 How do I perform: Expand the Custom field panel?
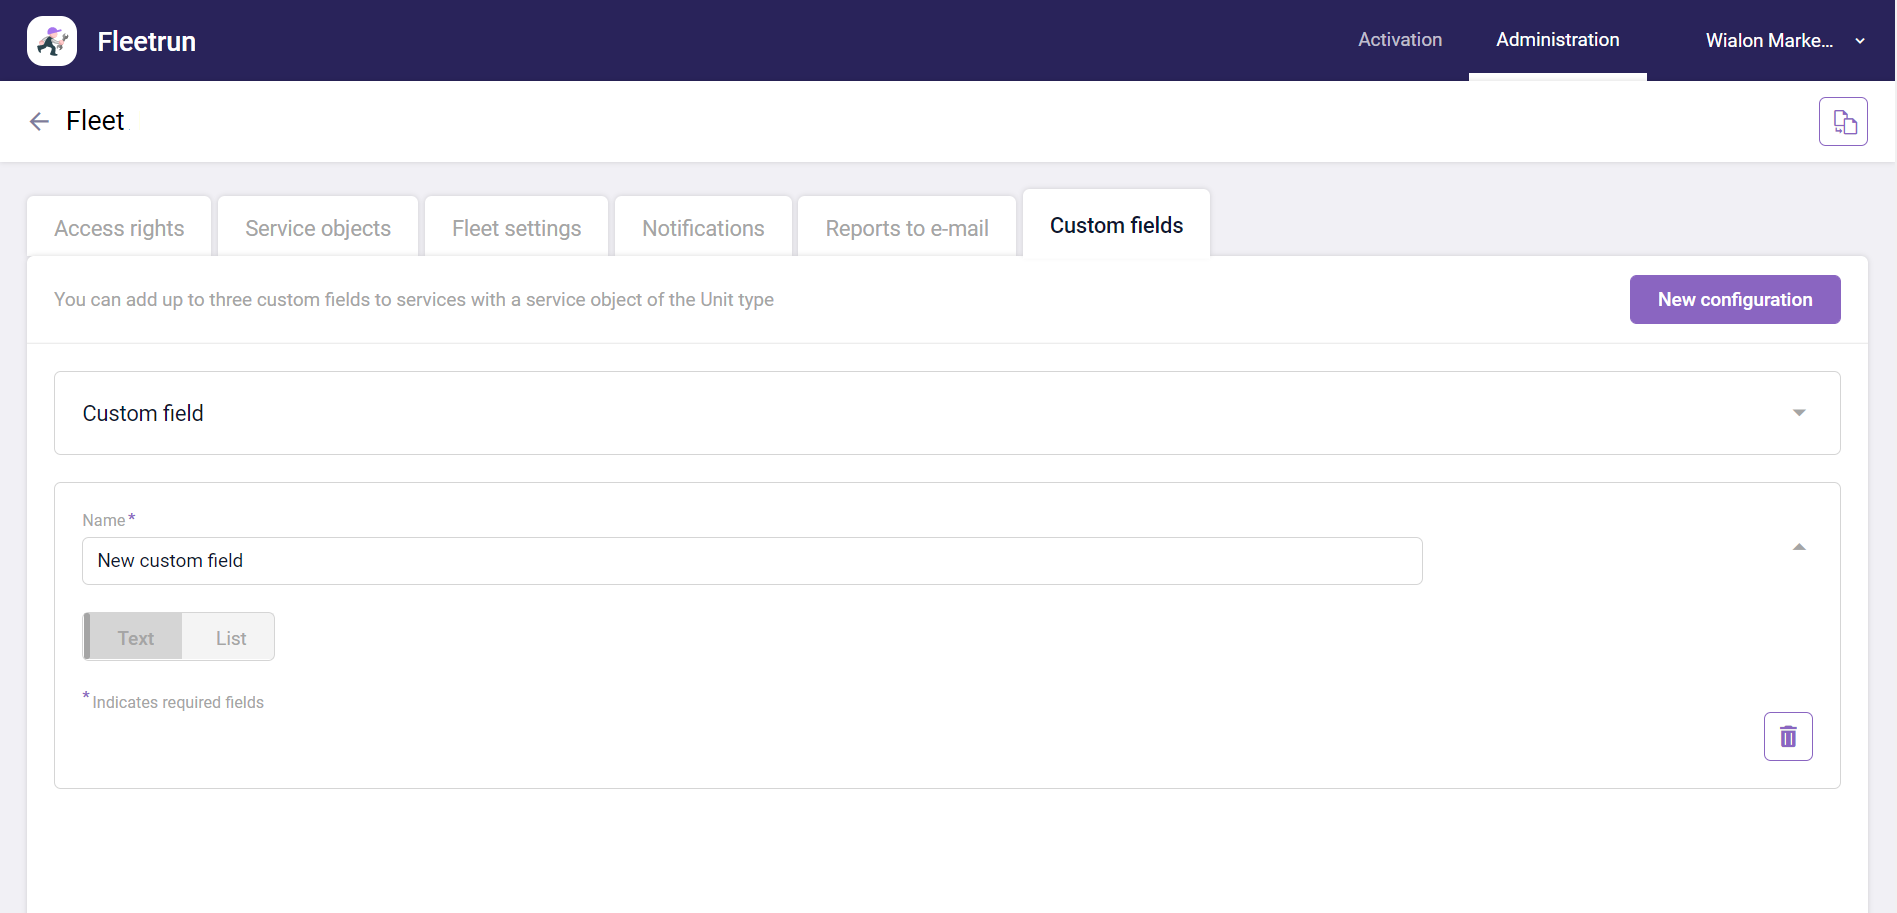coord(1799,413)
